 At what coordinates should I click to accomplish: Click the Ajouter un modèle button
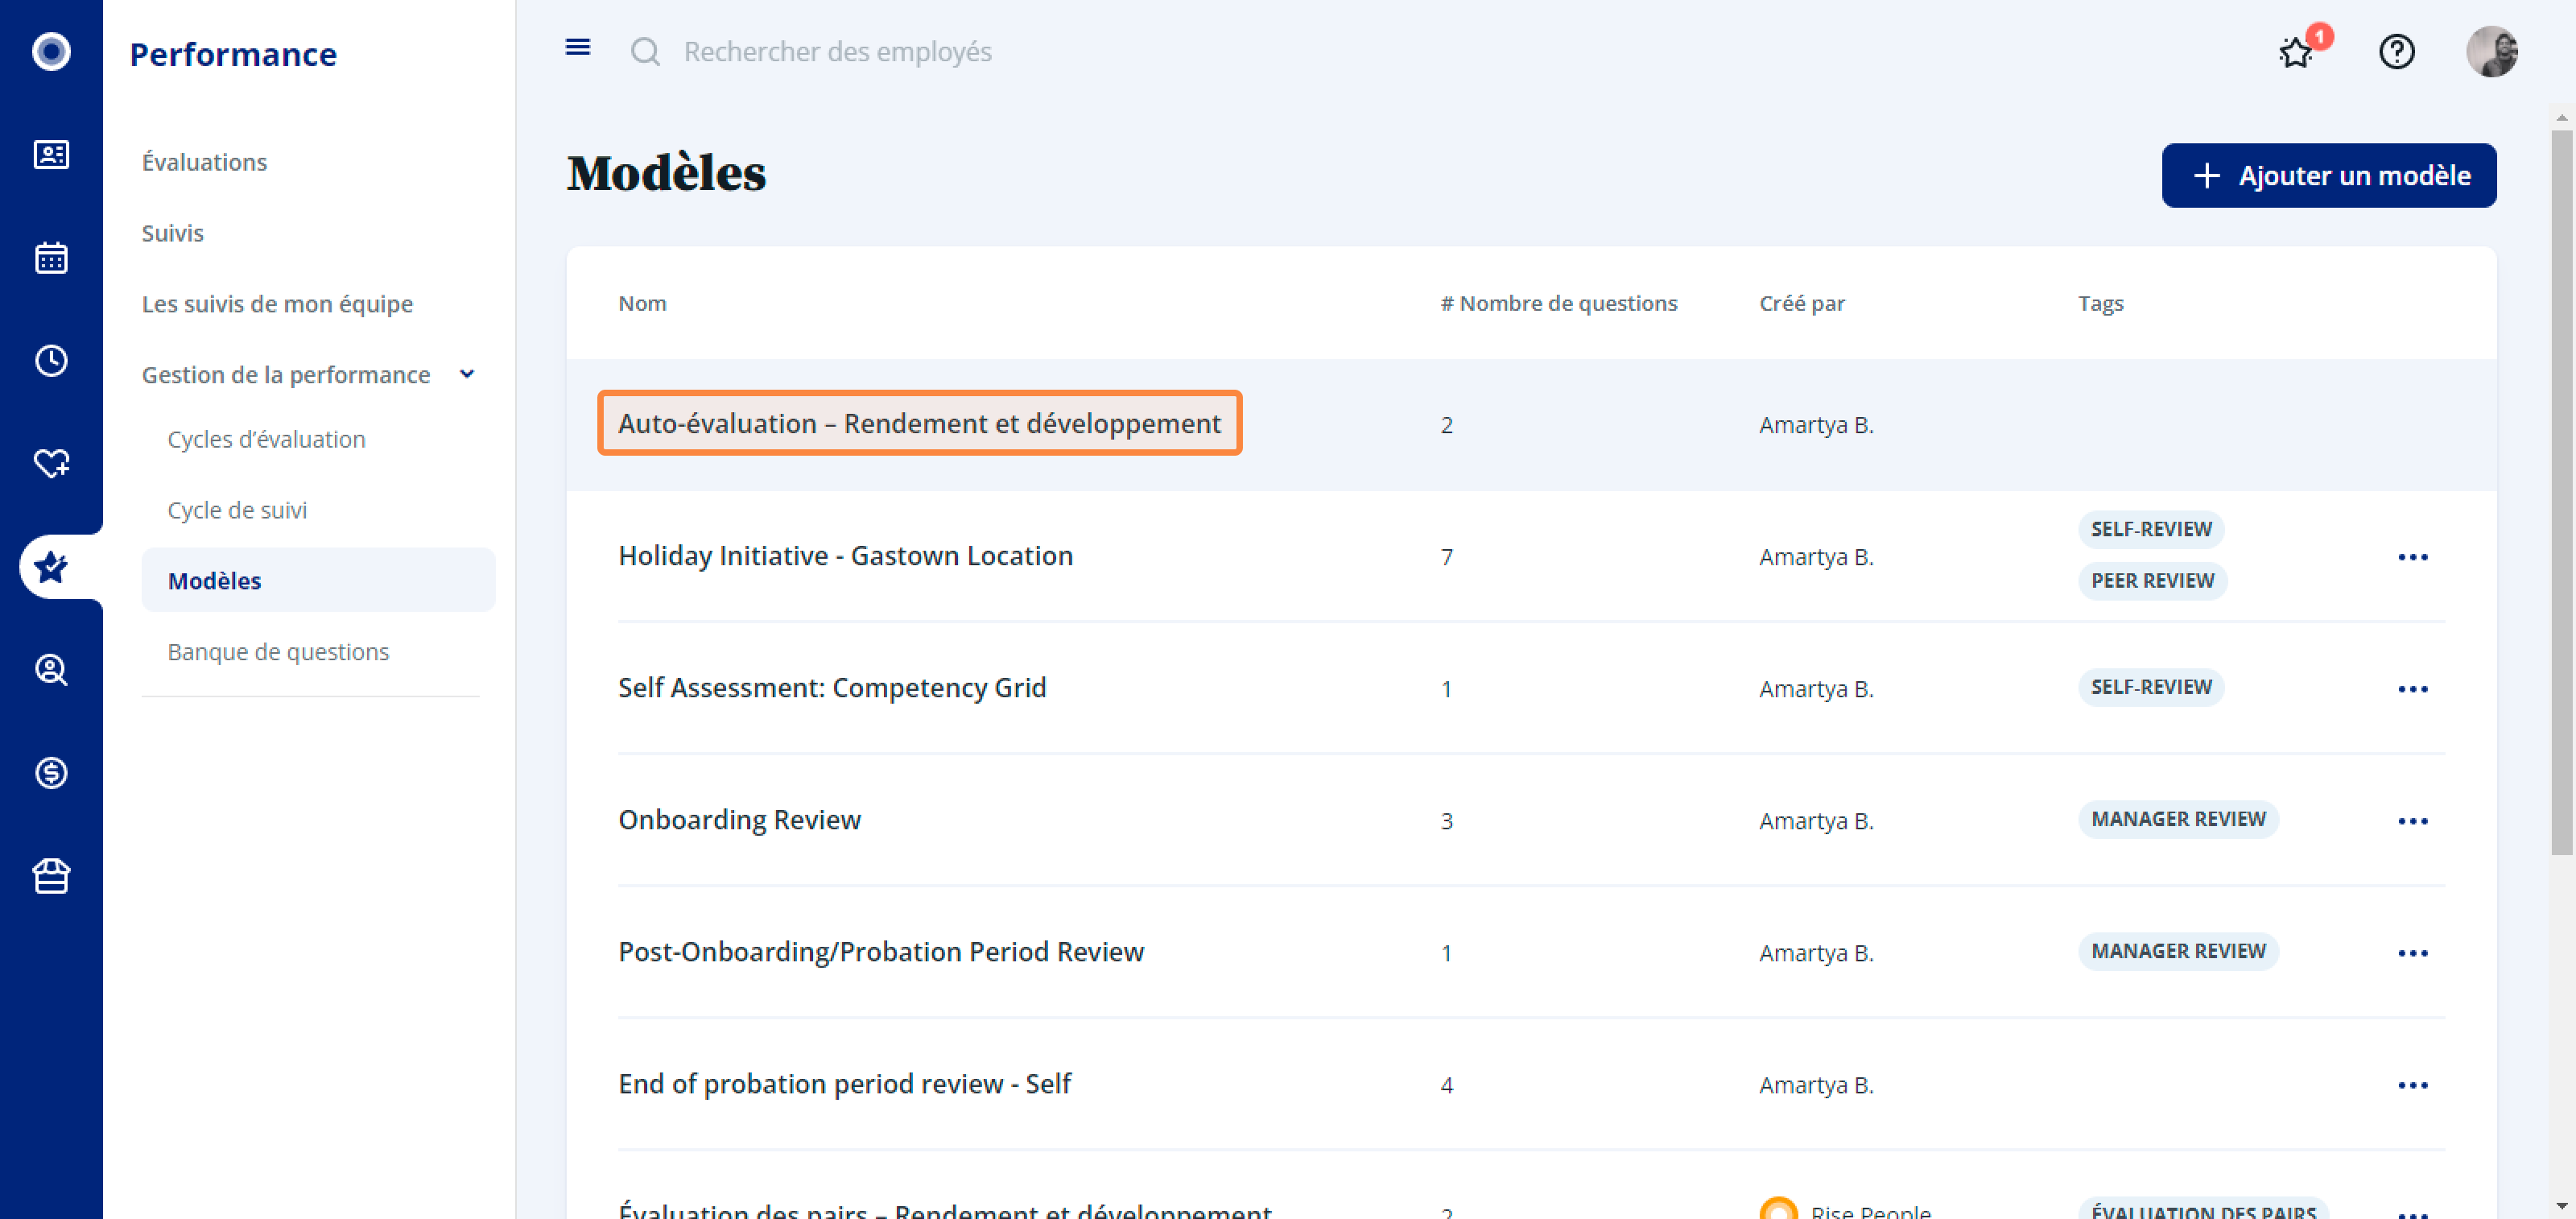2328,175
